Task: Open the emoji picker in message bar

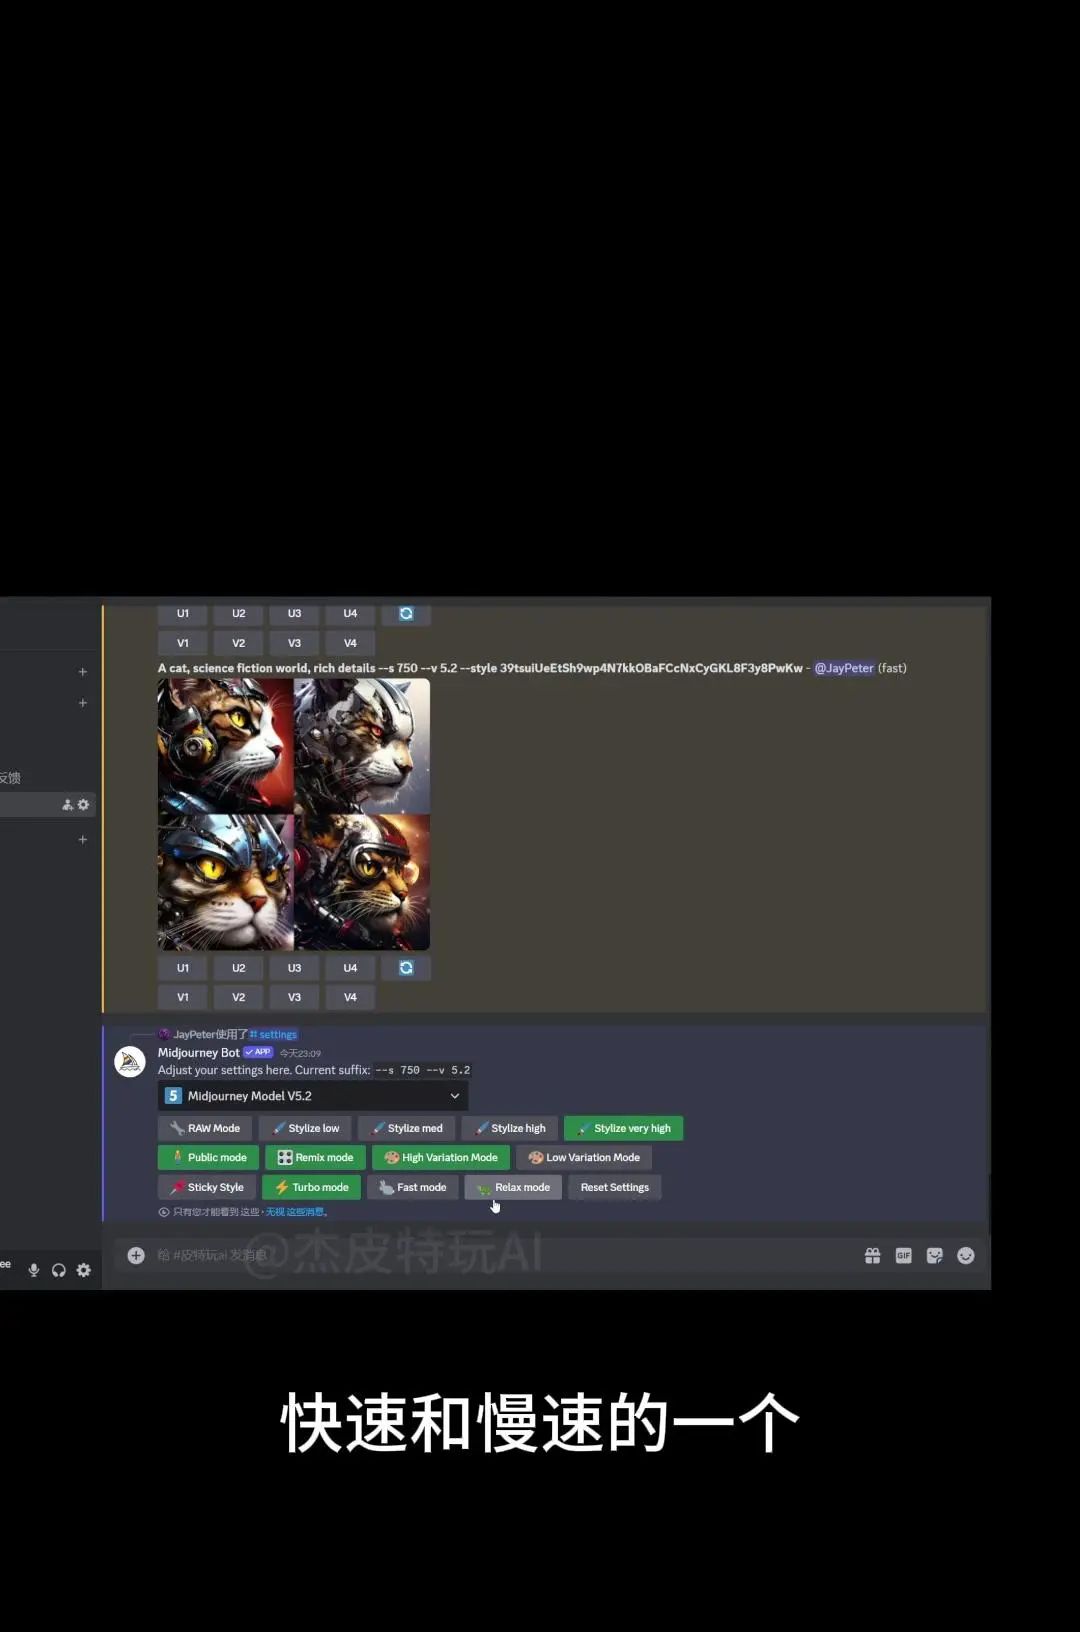Action: coord(965,1256)
